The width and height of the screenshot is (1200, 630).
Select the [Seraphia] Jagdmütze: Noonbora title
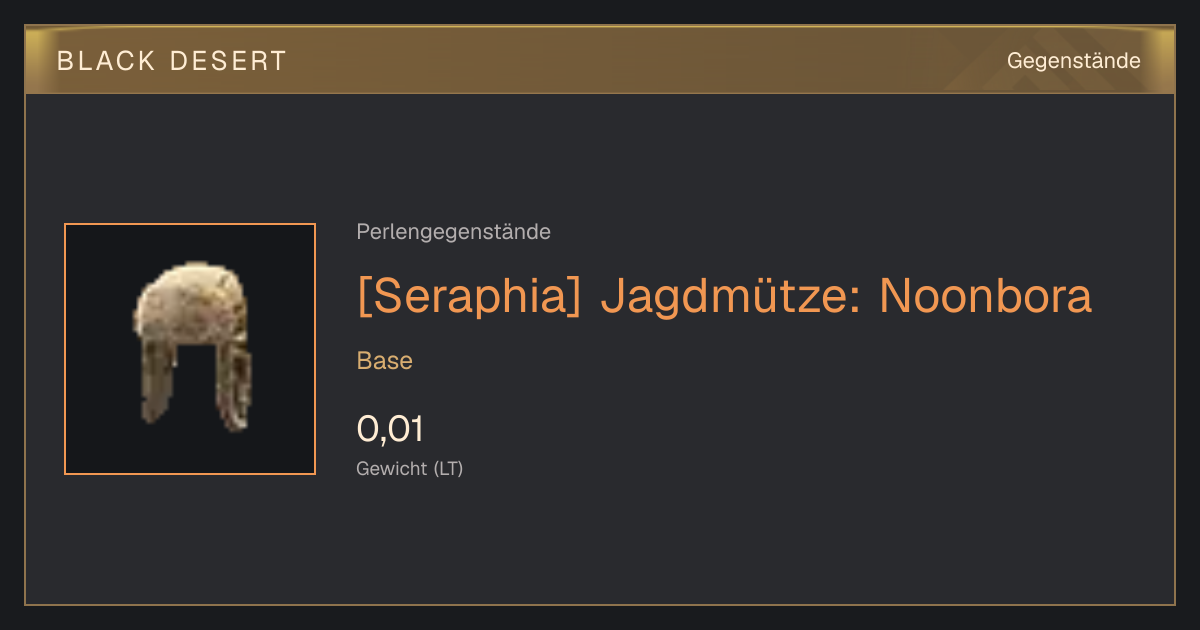[x=724, y=297]
